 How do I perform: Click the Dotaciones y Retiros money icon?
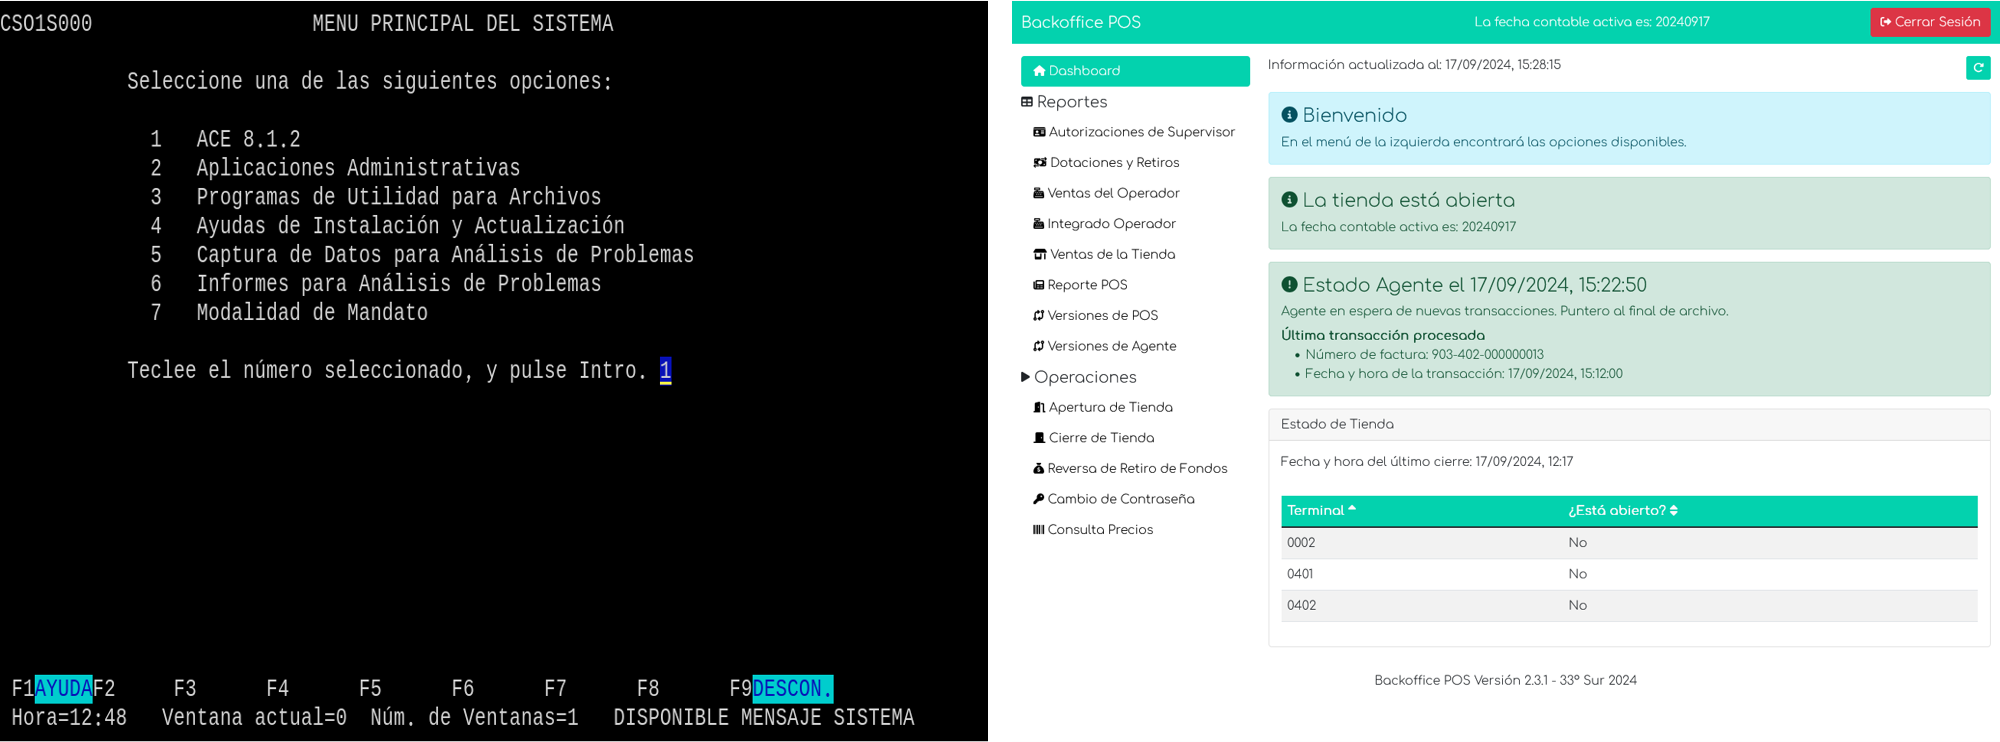click(x=1040, y=163)
